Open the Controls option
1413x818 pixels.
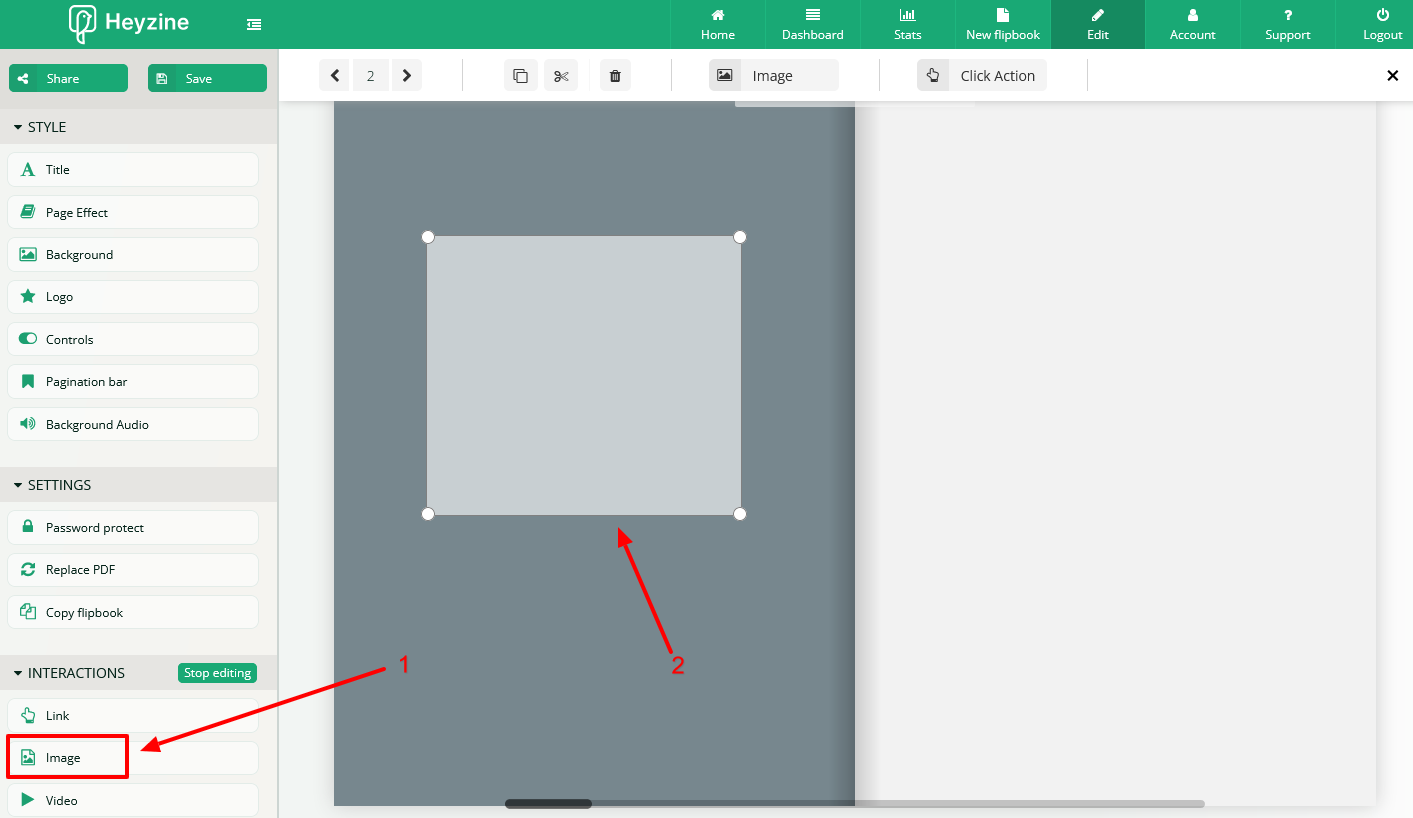(x=133, y=340)
